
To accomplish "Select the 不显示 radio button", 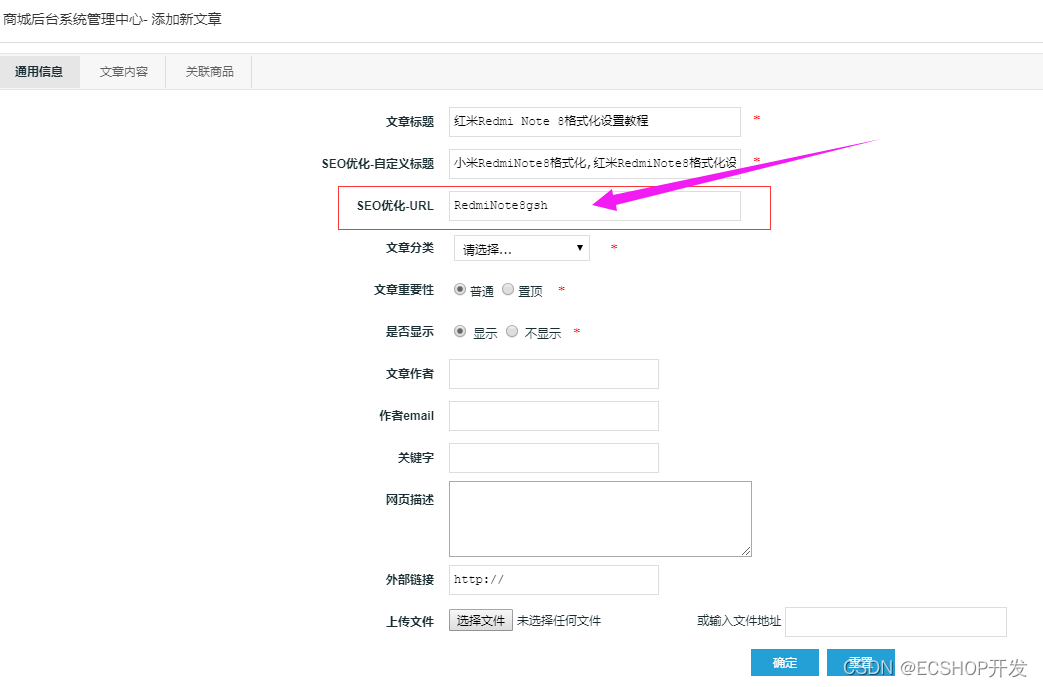I will click(512, 331).
